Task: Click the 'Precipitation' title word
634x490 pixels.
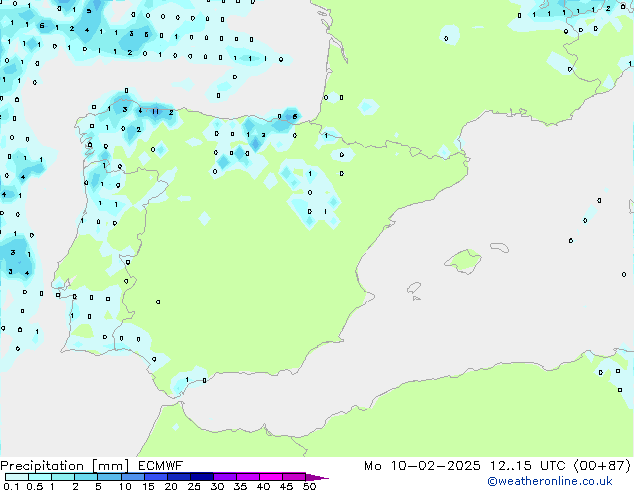Action: click(42, 466)
